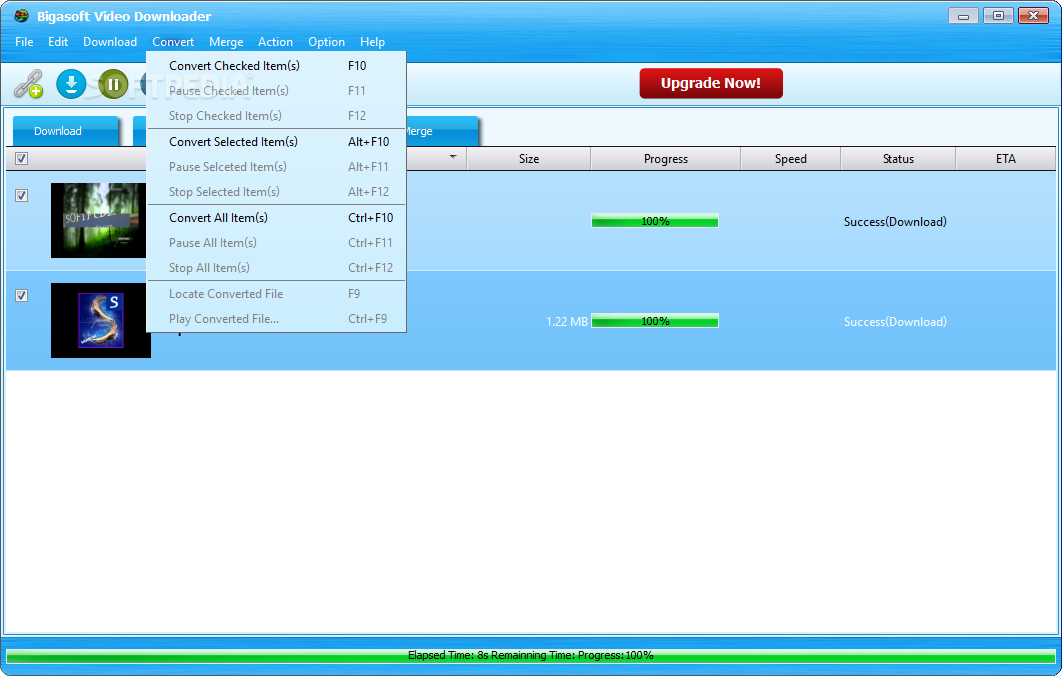
Task: Click the 1.22 MB size value
Action: click(567, 322)
